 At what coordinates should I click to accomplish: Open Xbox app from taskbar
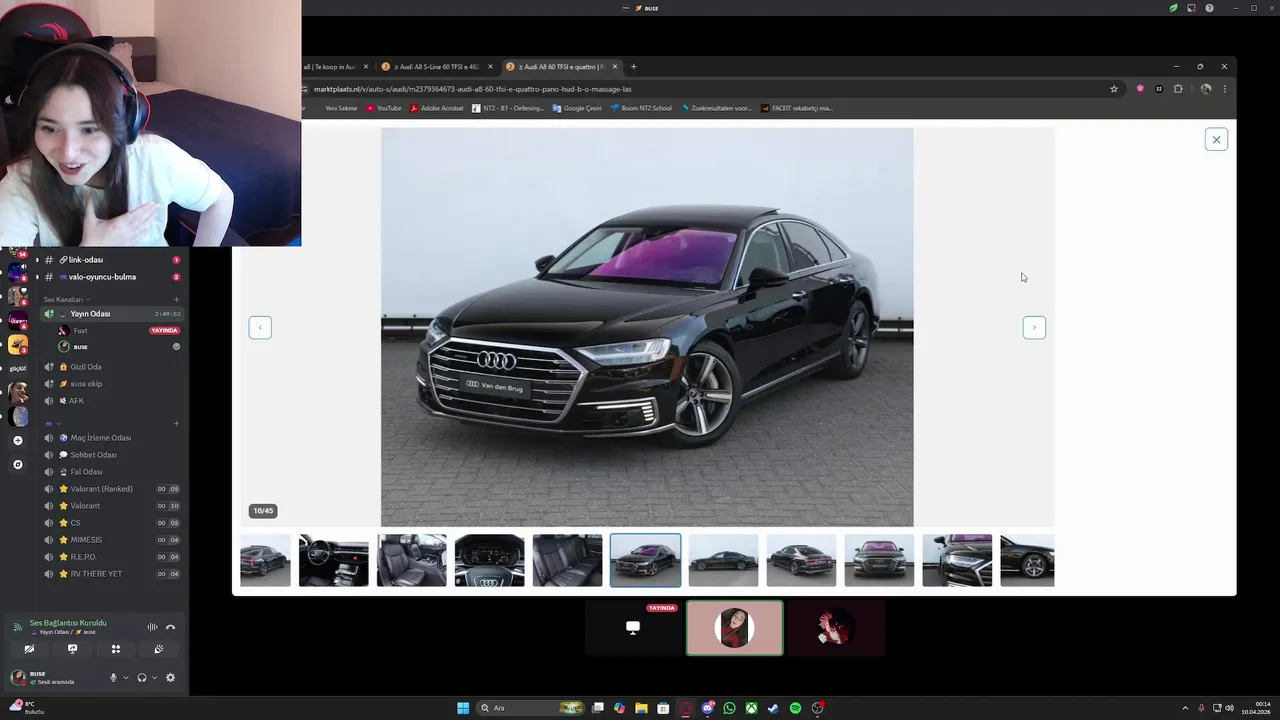(x=751, y=708)
